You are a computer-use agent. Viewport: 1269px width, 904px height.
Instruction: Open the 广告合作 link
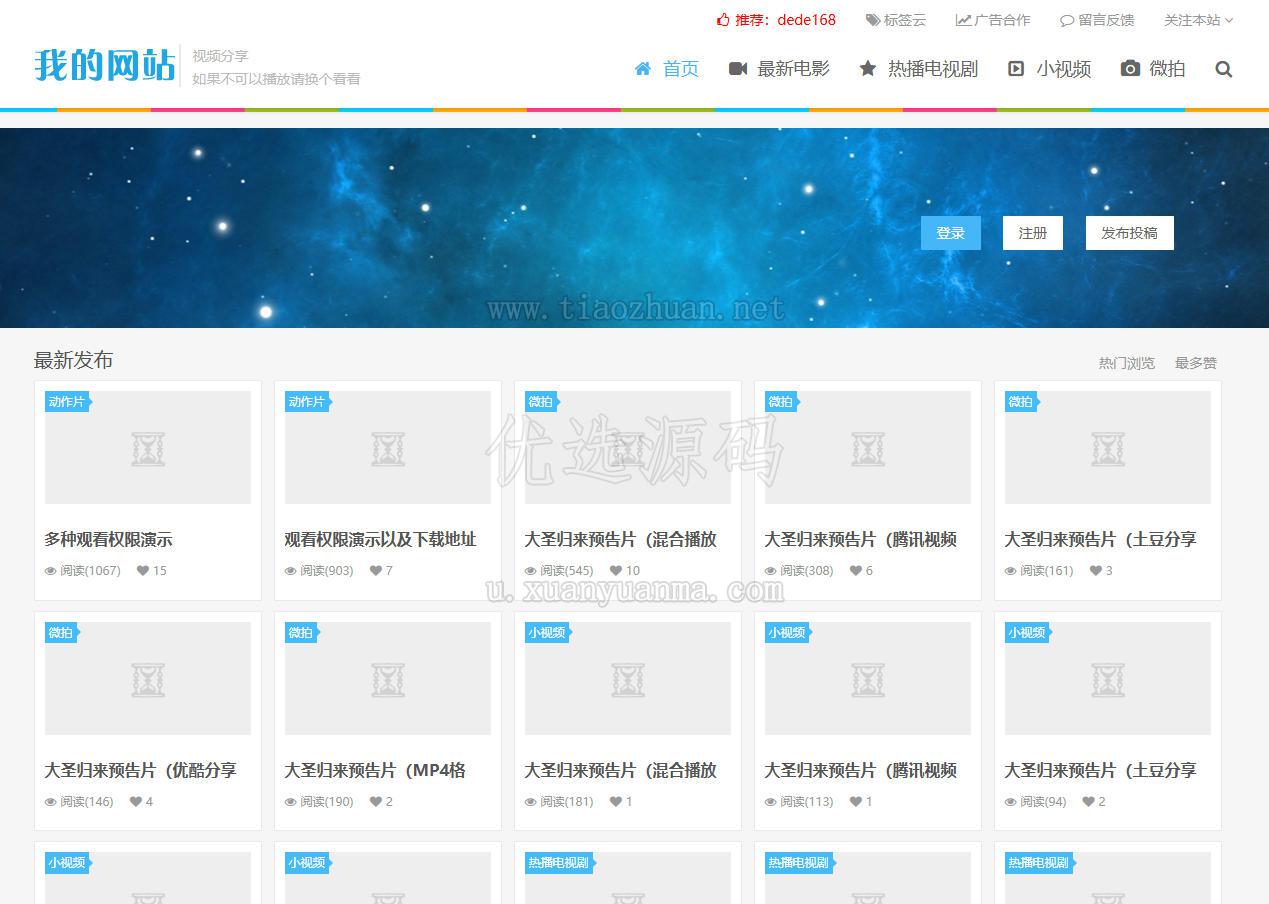pos(993,20)
